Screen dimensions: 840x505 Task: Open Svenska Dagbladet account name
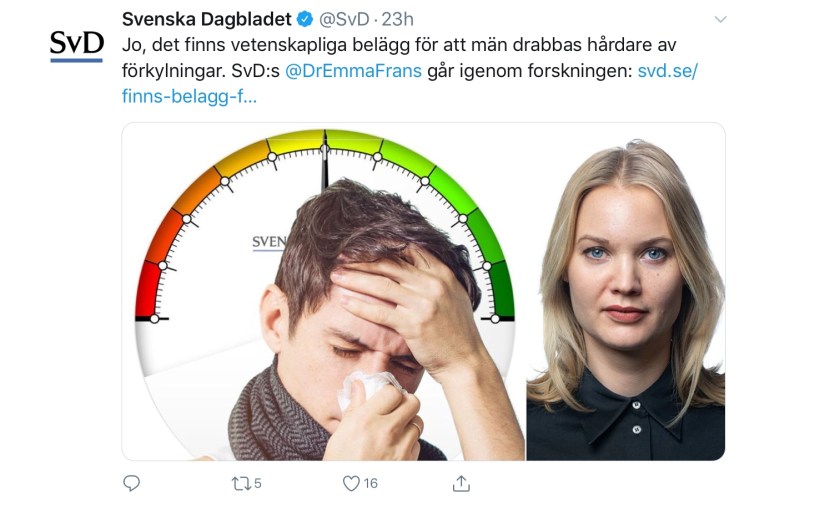tap(206, 19)
